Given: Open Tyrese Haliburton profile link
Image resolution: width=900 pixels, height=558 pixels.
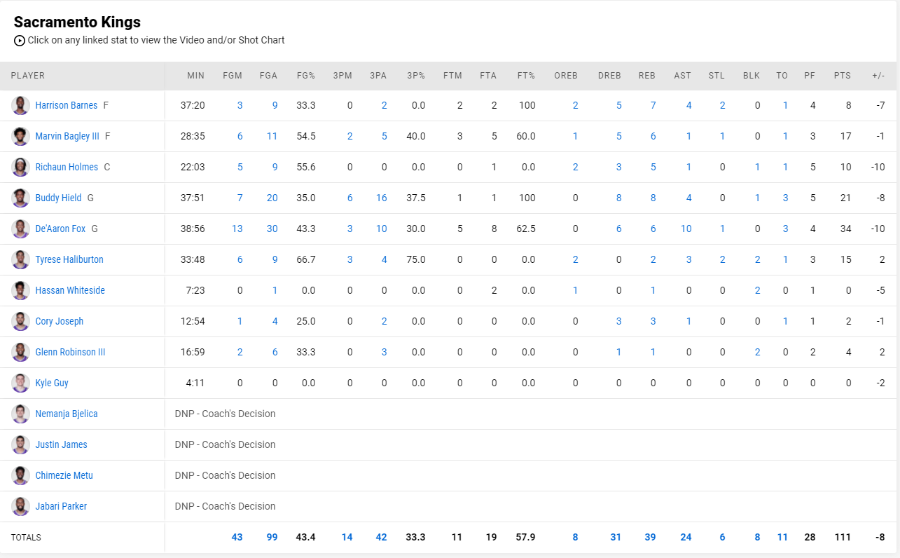Looking at the screenshot, I should coord(69,259).
